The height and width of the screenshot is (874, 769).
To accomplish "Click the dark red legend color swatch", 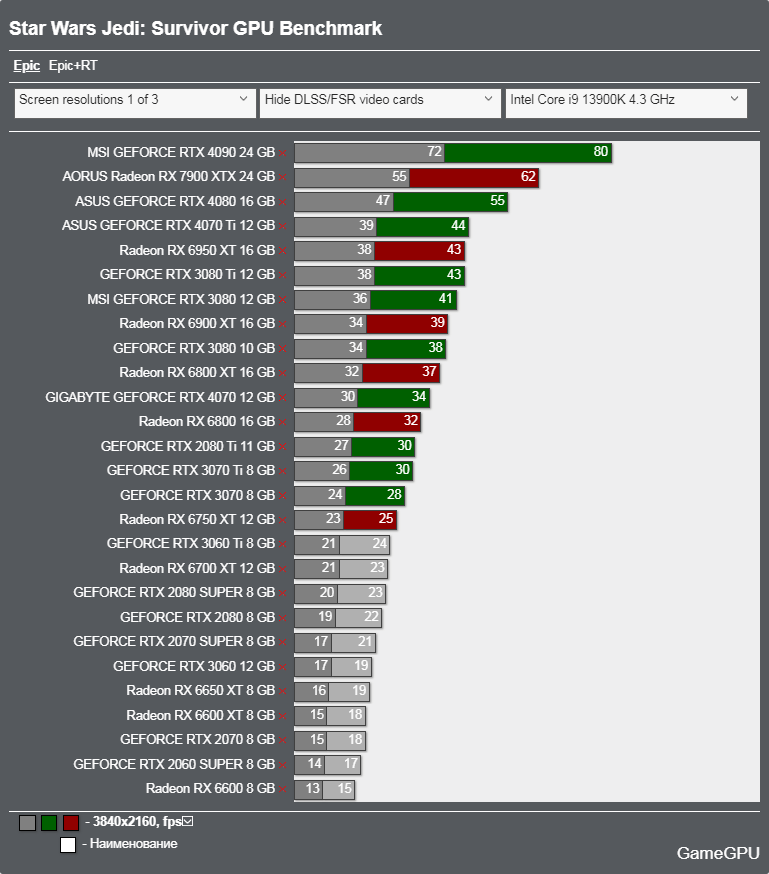I will tap(71, 823).
